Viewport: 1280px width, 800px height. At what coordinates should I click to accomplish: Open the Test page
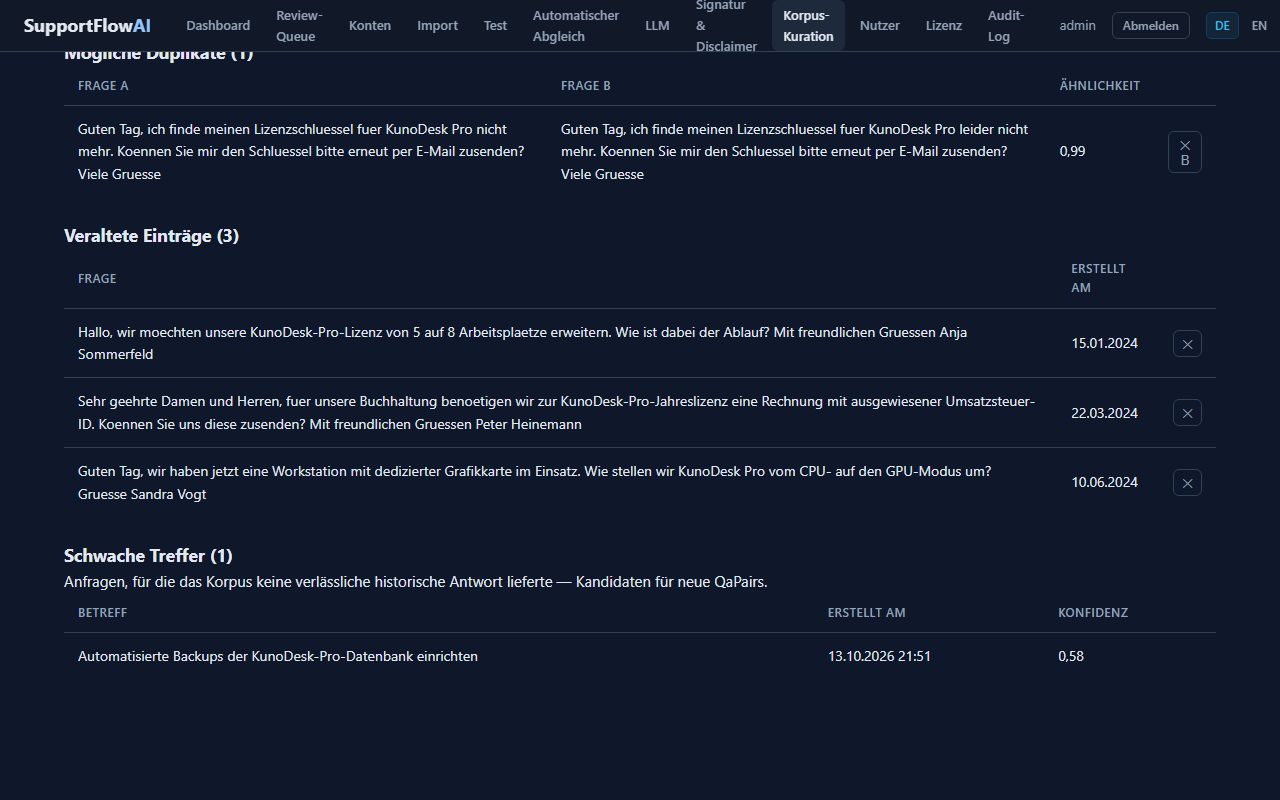click(x=496, y=26)
